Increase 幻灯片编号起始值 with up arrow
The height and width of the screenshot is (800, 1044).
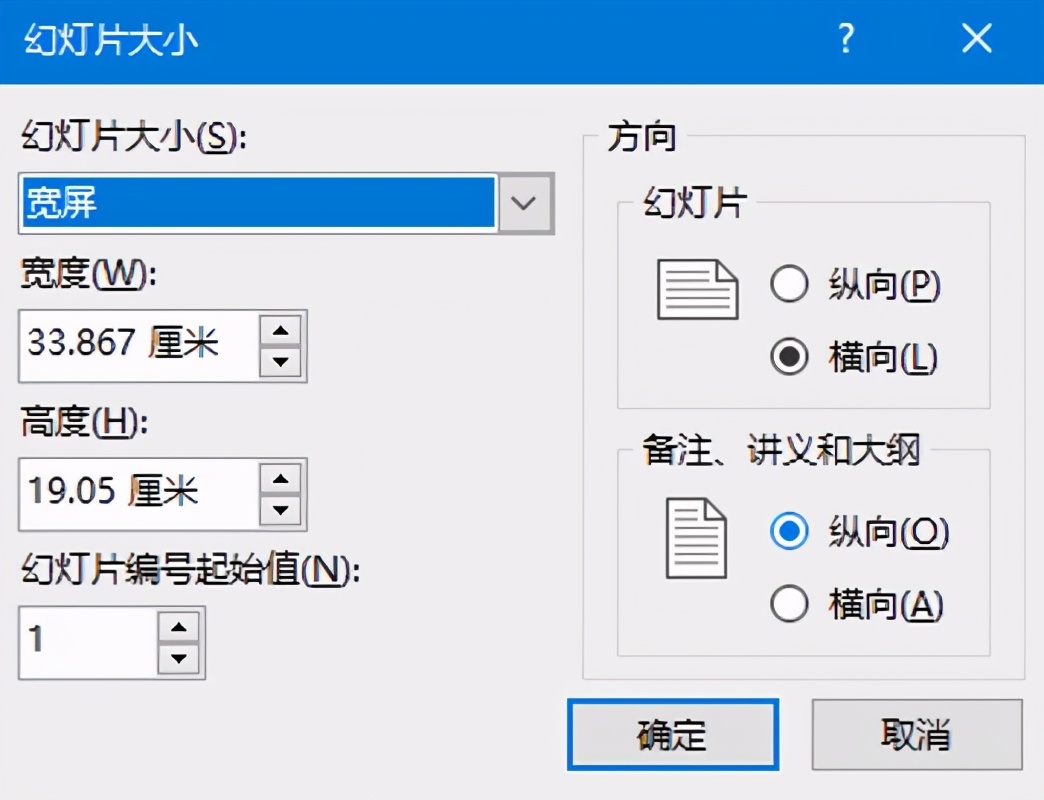tap(180, 628)
